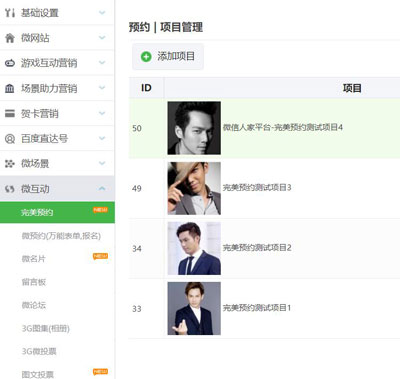Click the 微场景 dots icon

[x=10, y=163]
